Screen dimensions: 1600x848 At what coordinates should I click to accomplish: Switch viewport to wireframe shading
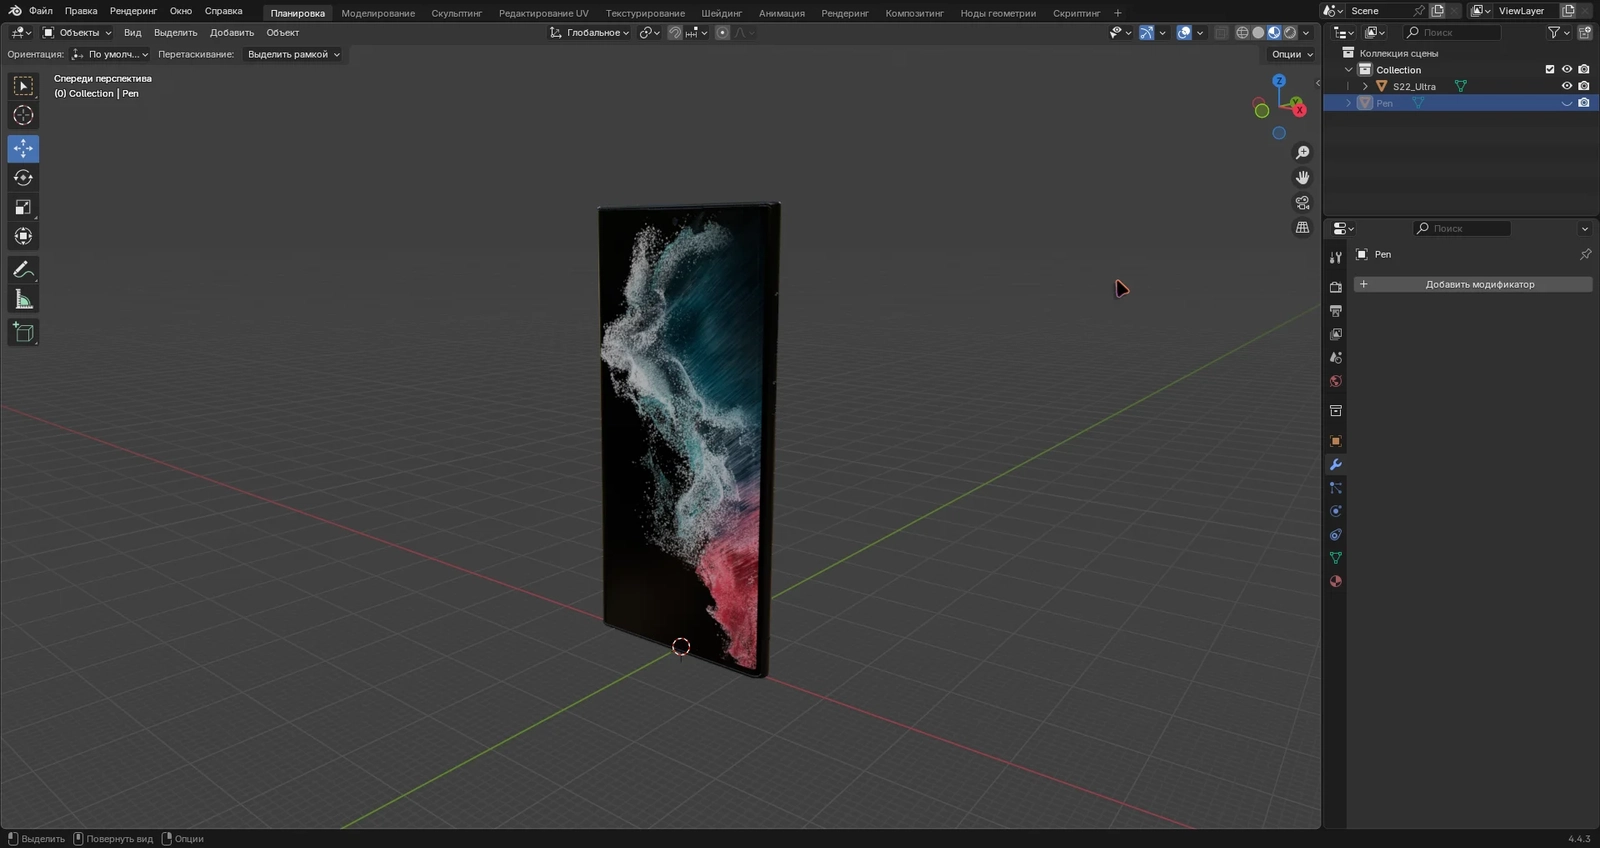(x=1242, y=33)
